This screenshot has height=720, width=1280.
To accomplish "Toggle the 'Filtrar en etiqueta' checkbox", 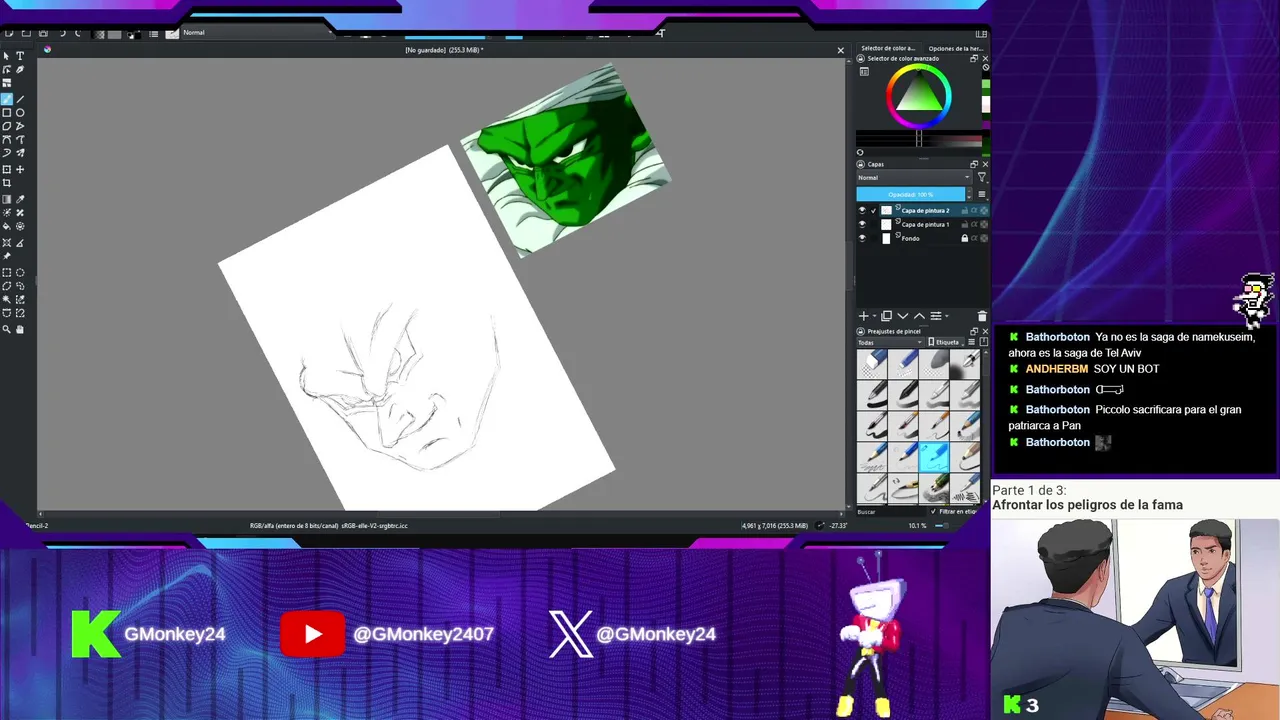I will [x=933, y=511].
